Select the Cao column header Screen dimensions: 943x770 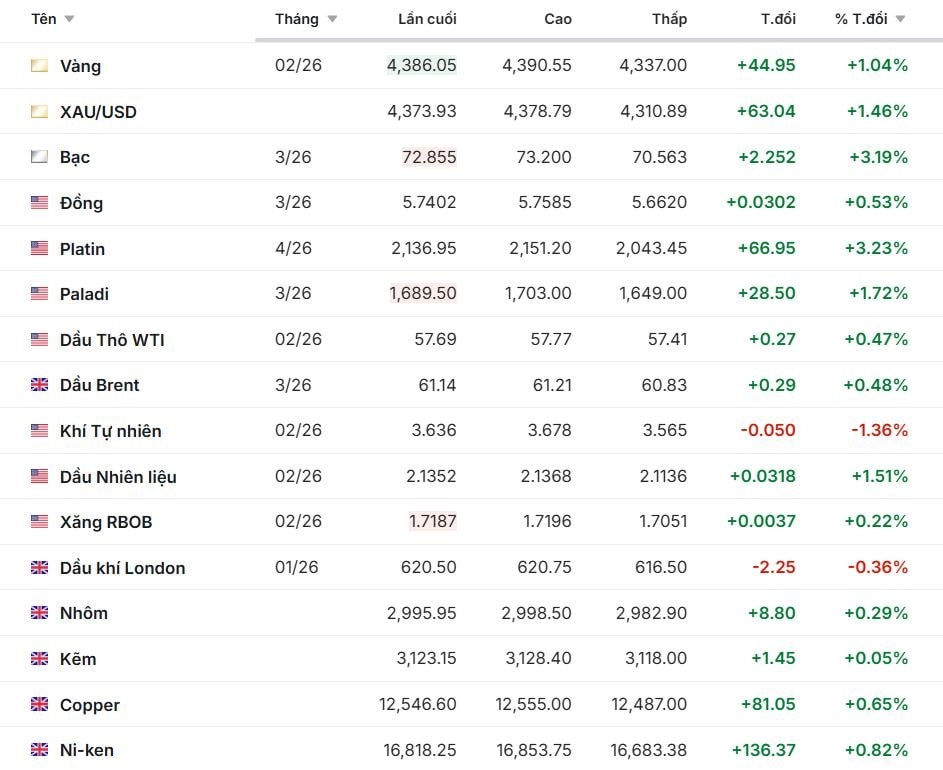pos(557,19)
